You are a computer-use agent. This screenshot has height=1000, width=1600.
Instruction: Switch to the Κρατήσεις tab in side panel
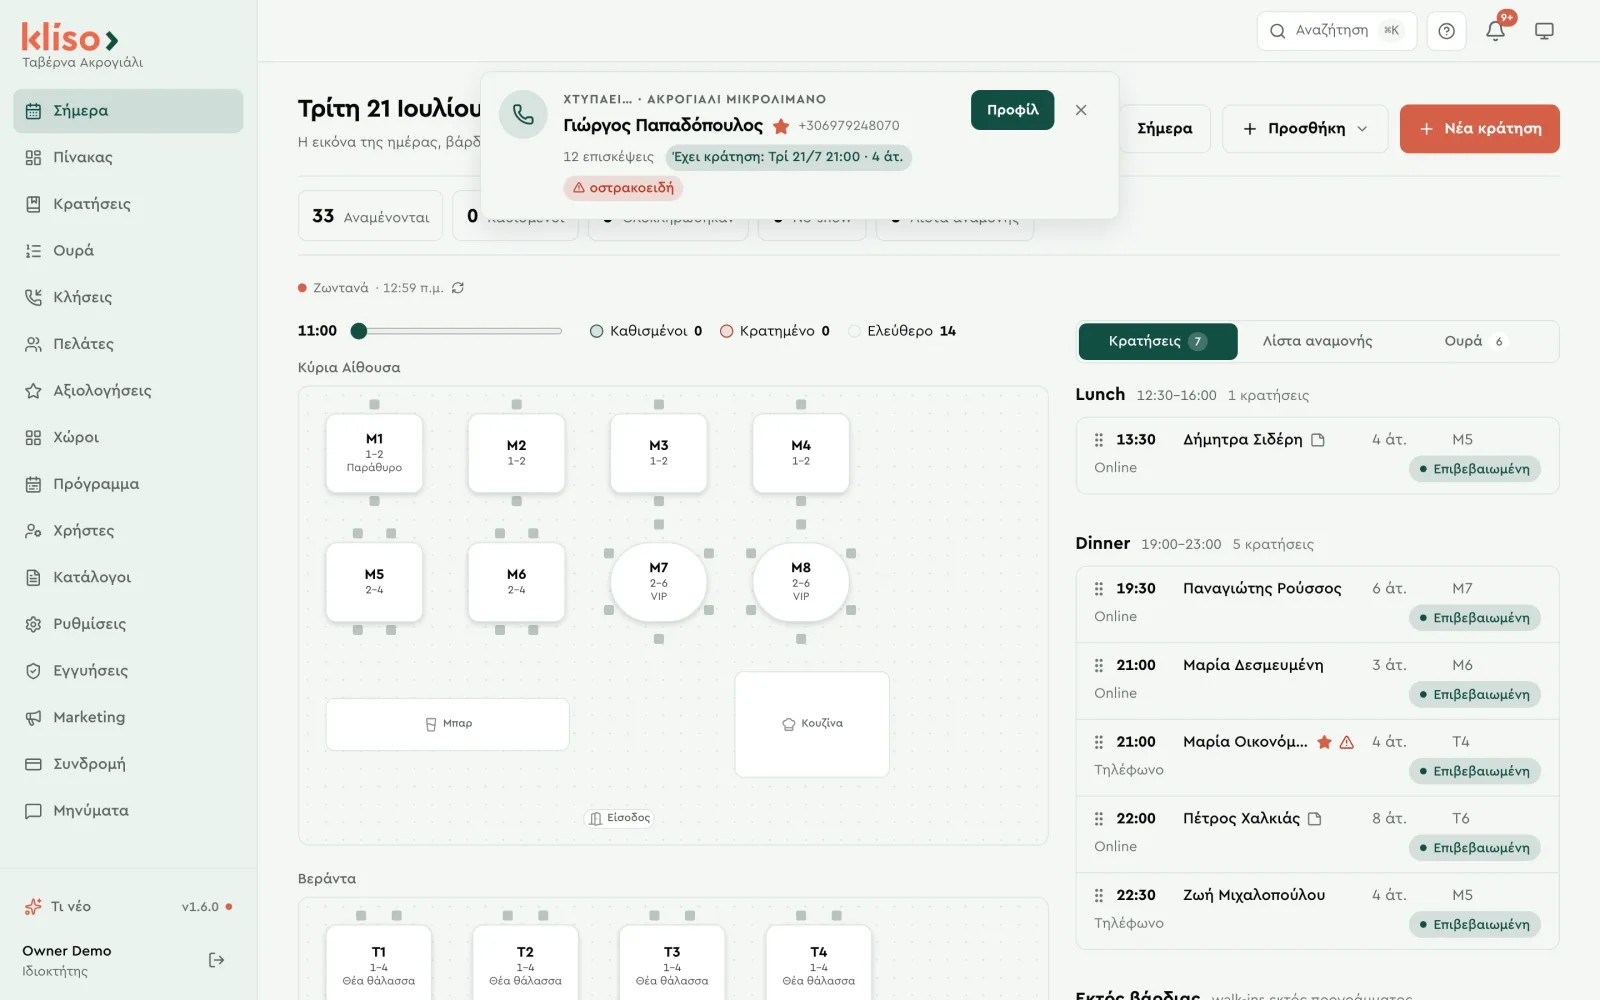(1157, 342)
